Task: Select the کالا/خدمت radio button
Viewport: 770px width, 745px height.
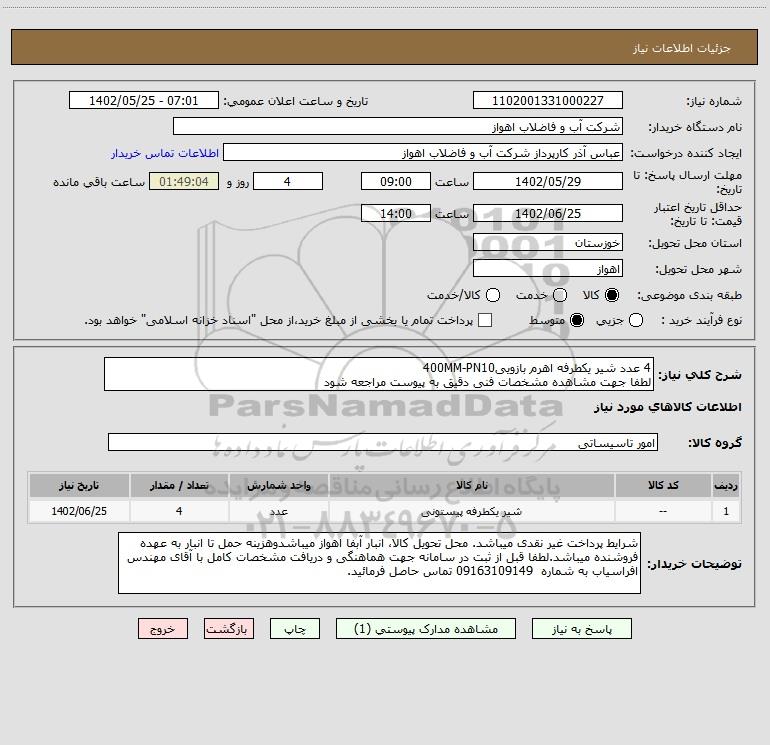Action: point(493,295)
